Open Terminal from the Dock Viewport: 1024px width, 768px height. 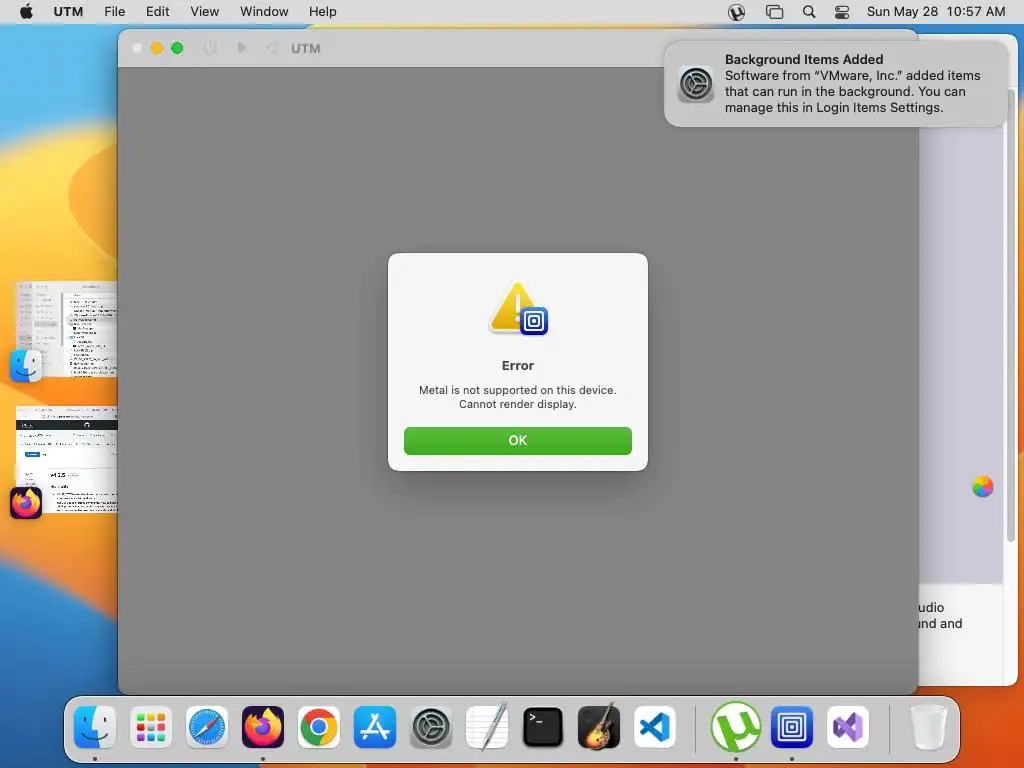(543, 727)
